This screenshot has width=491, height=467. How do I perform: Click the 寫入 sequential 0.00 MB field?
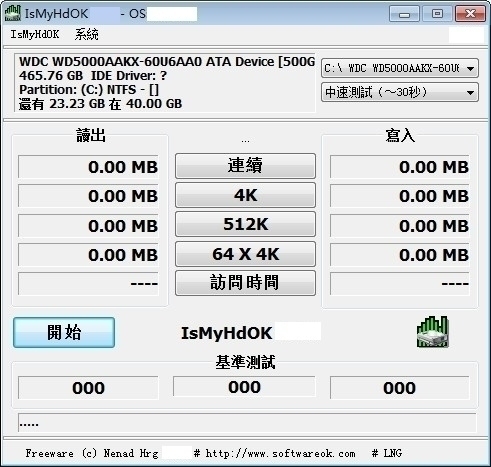(400, 167)
